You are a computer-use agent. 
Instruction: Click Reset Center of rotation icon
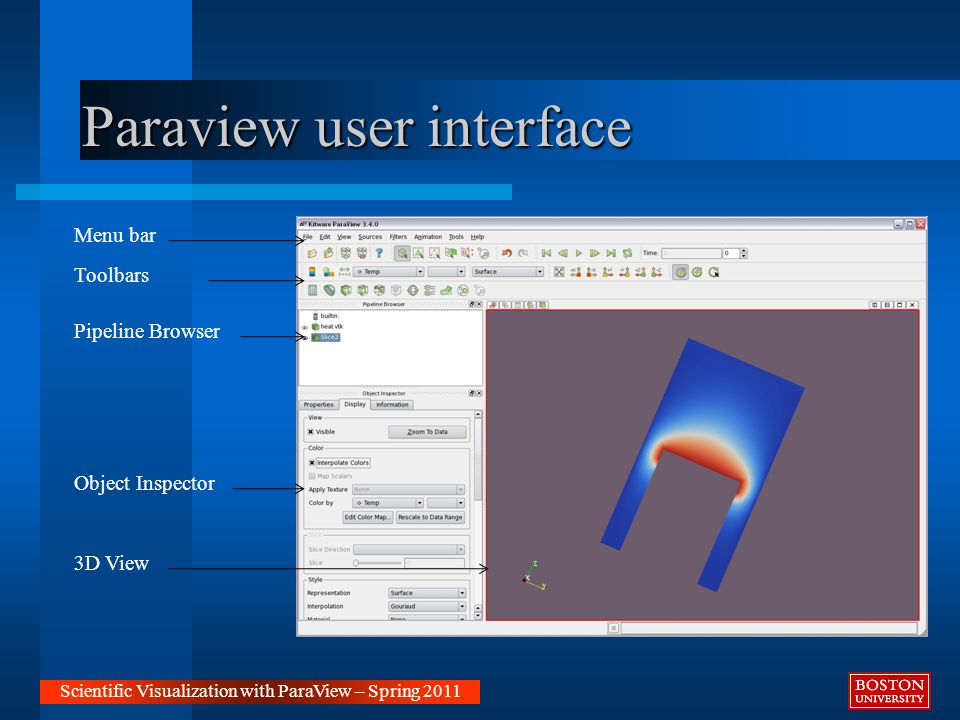[x=697, y=272]
